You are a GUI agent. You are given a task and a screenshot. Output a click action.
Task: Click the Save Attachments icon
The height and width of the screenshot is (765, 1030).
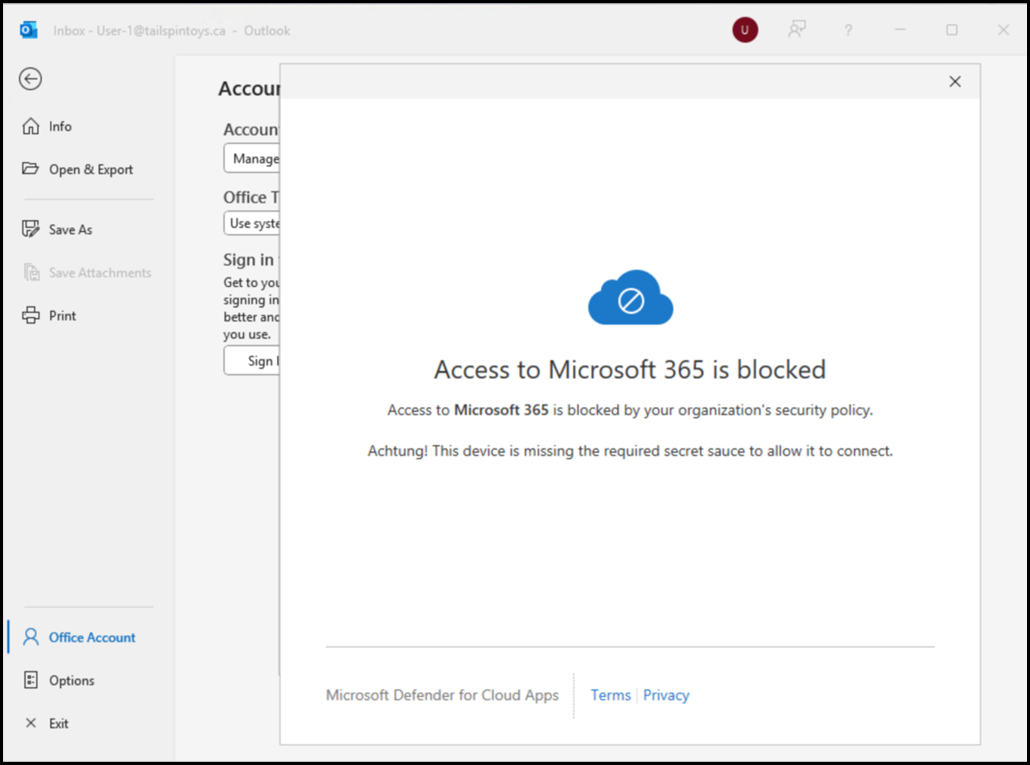pyautogui.click(x=31, y=272)
